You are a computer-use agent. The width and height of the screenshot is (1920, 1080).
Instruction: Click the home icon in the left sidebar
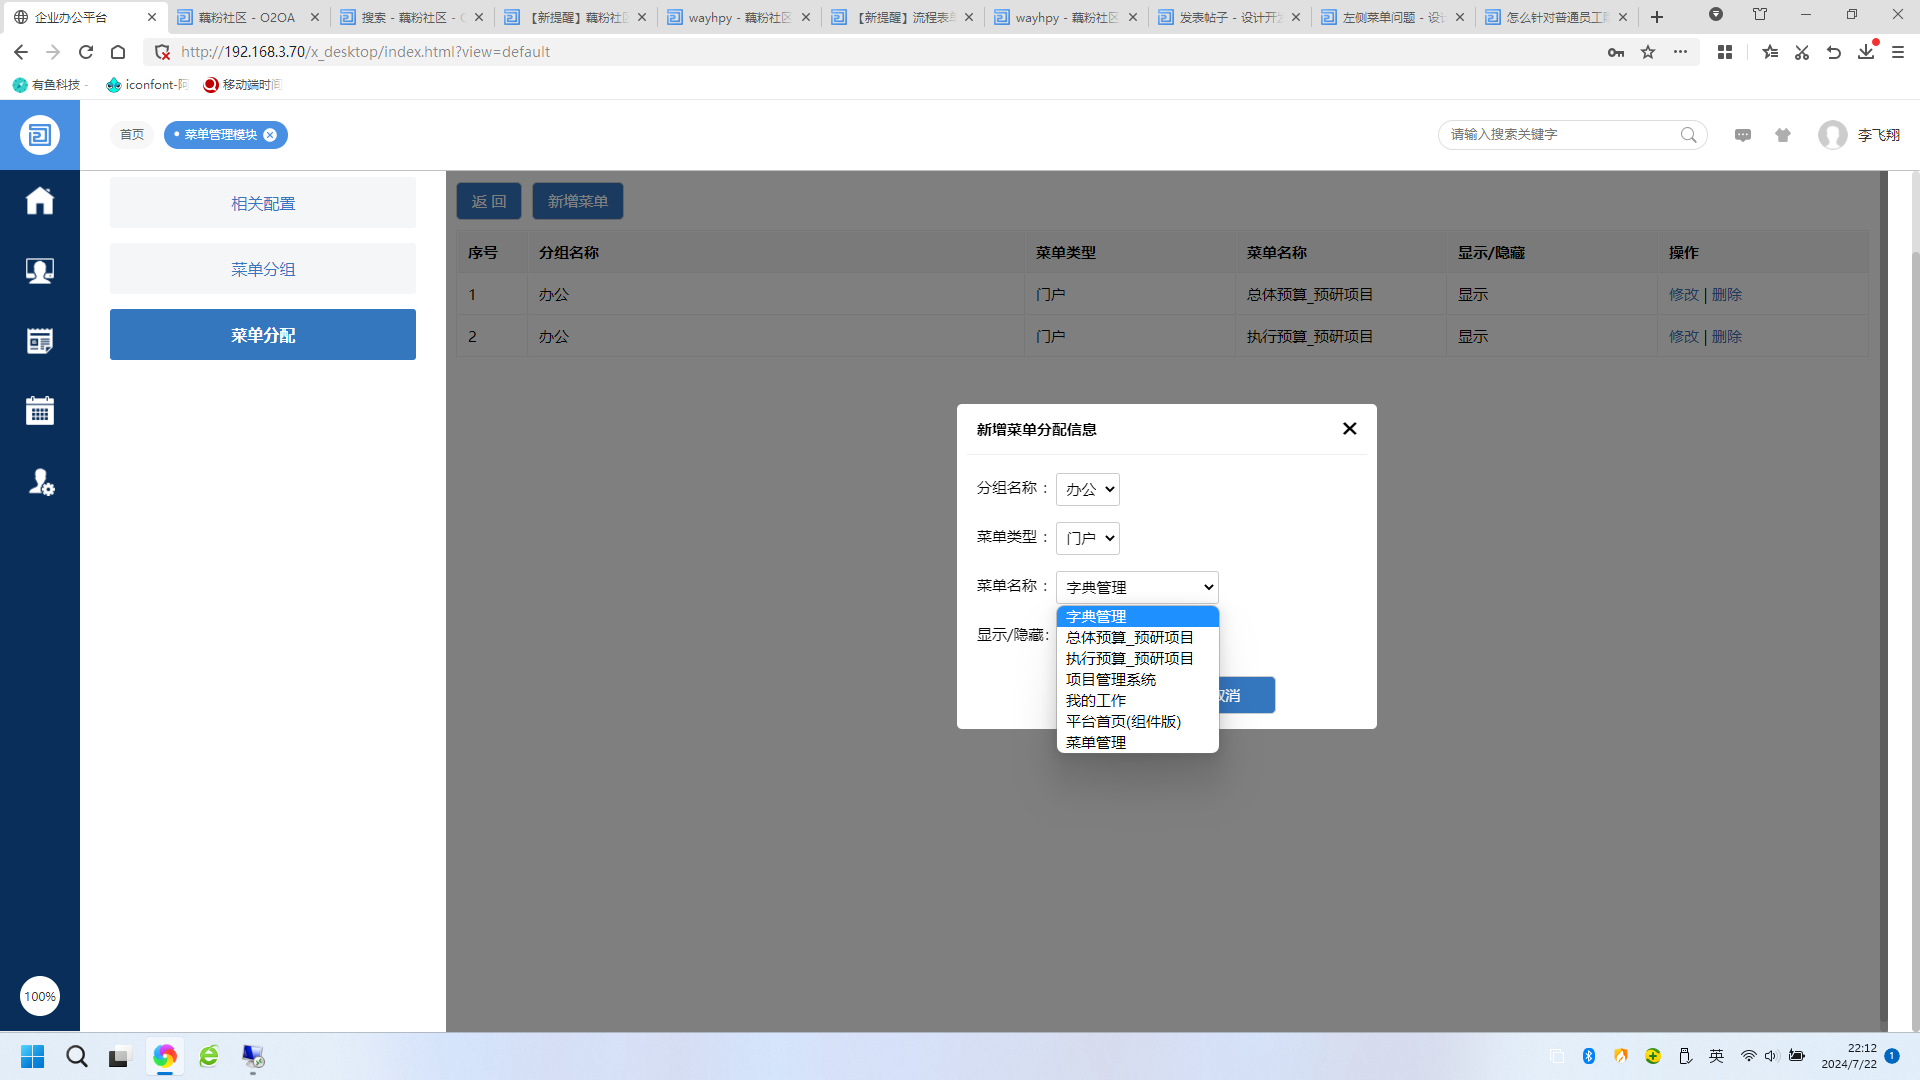40,201
